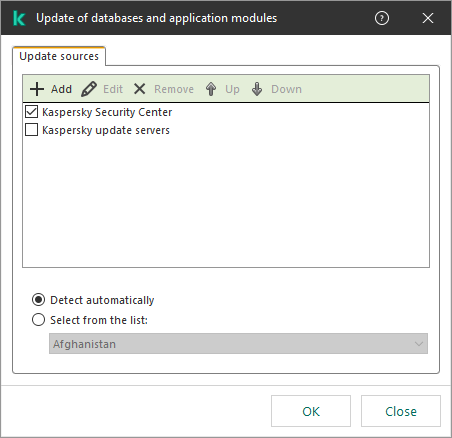Click the Kaspersky logo in title bar

tap(19, 18)
